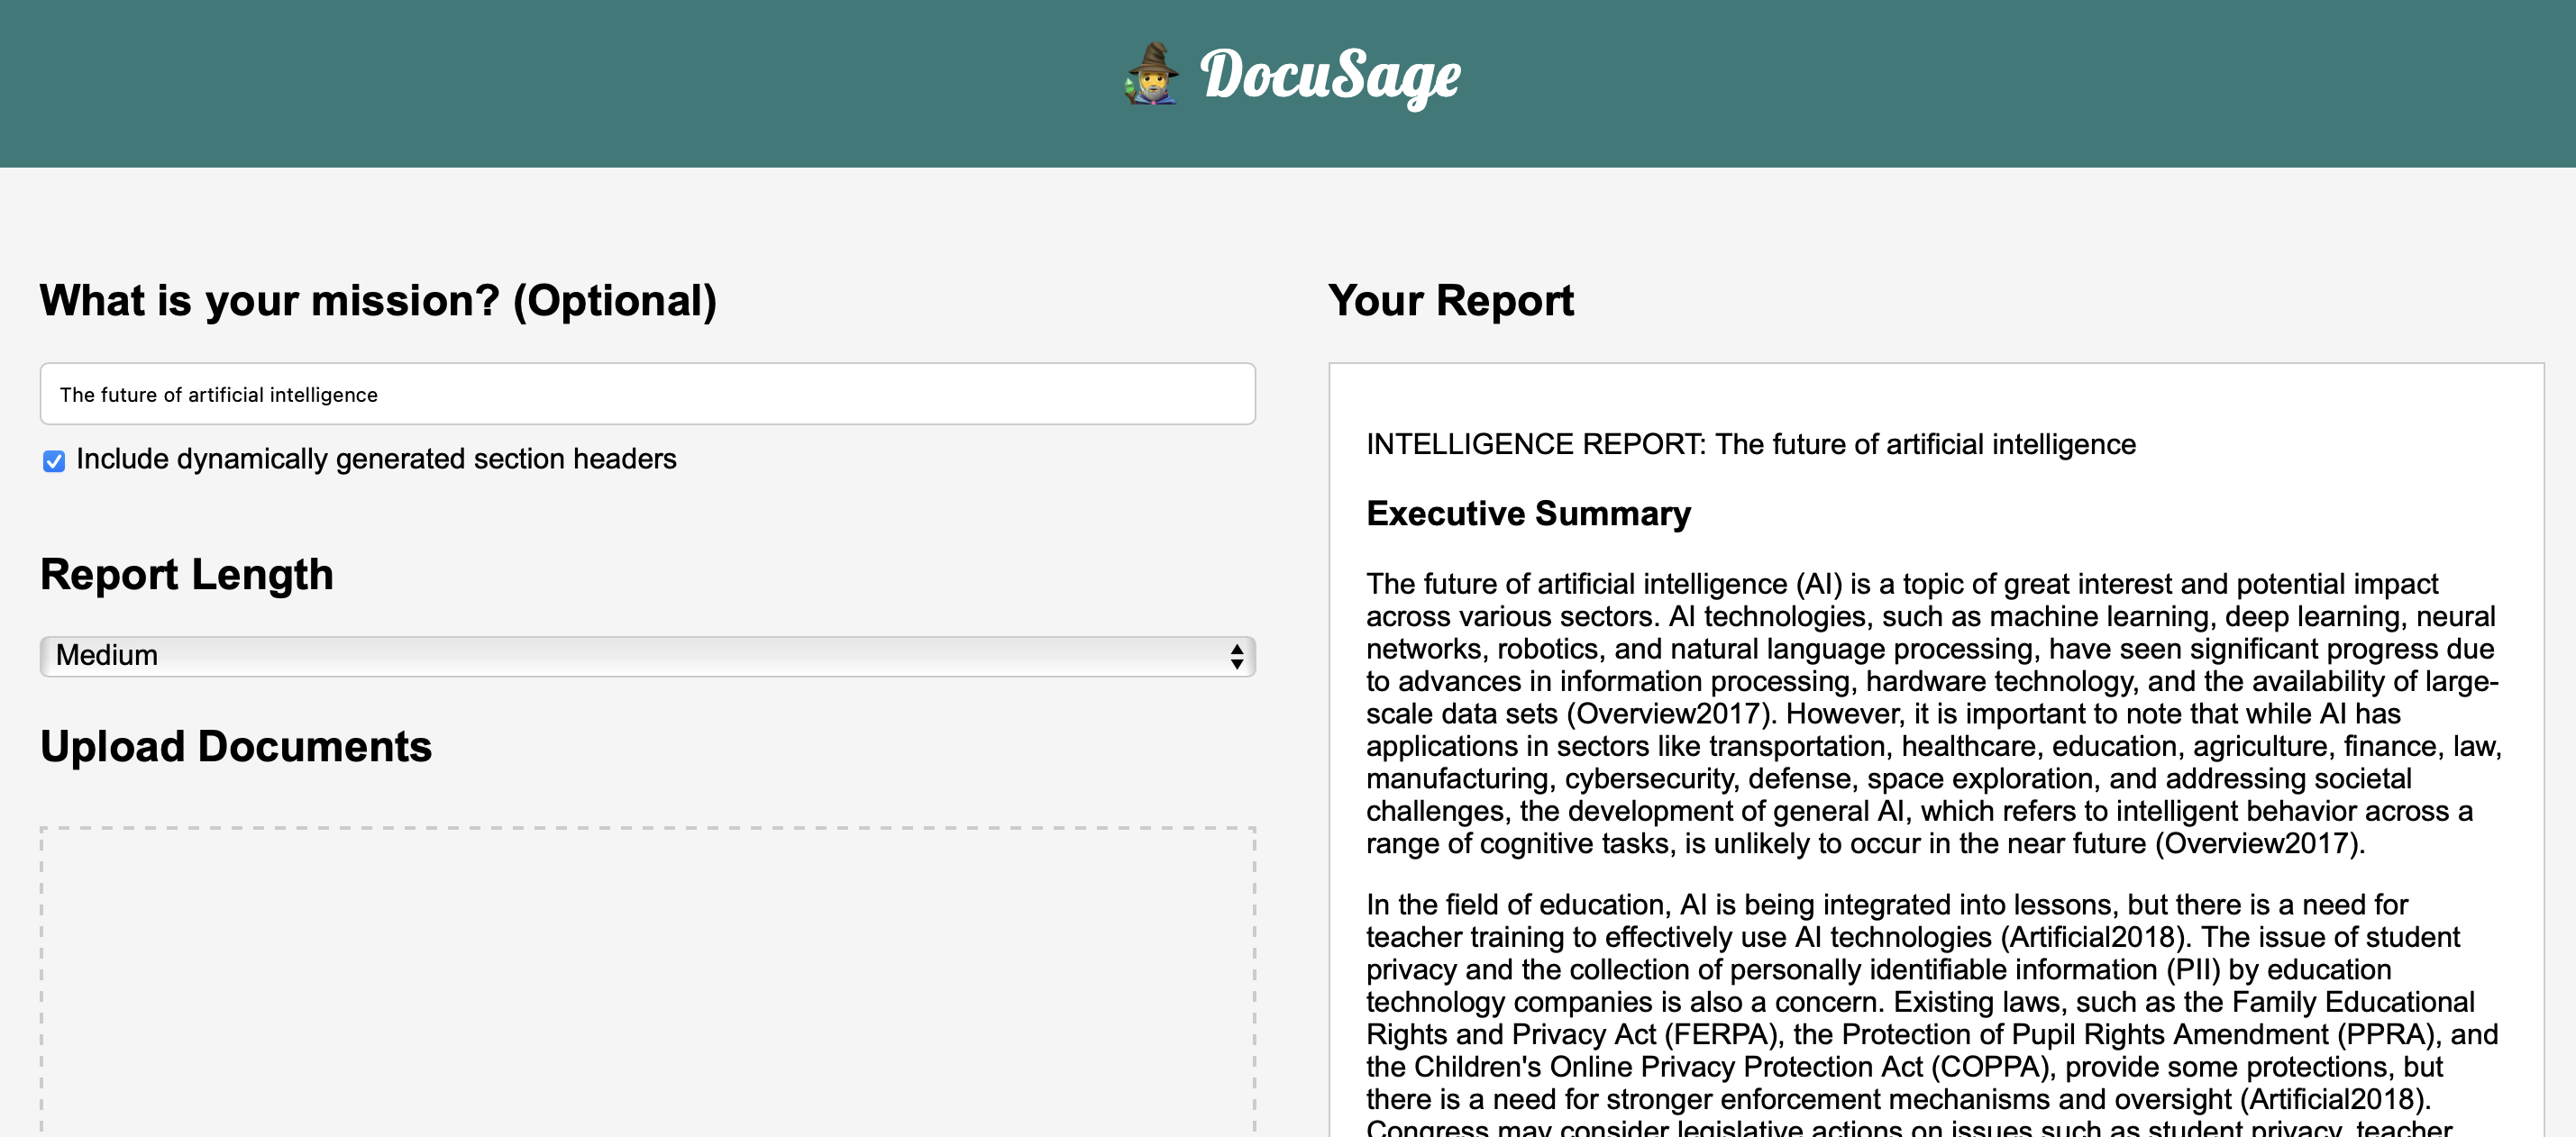Click the 'Report Length' heading

pyautogui.click(x=187, y=575)
